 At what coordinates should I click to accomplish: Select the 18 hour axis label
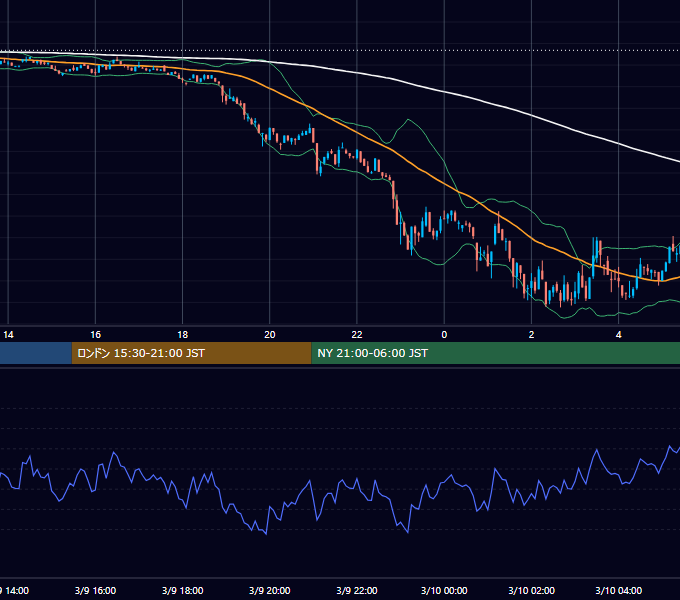pyautogui.click(x=183, y=335)
